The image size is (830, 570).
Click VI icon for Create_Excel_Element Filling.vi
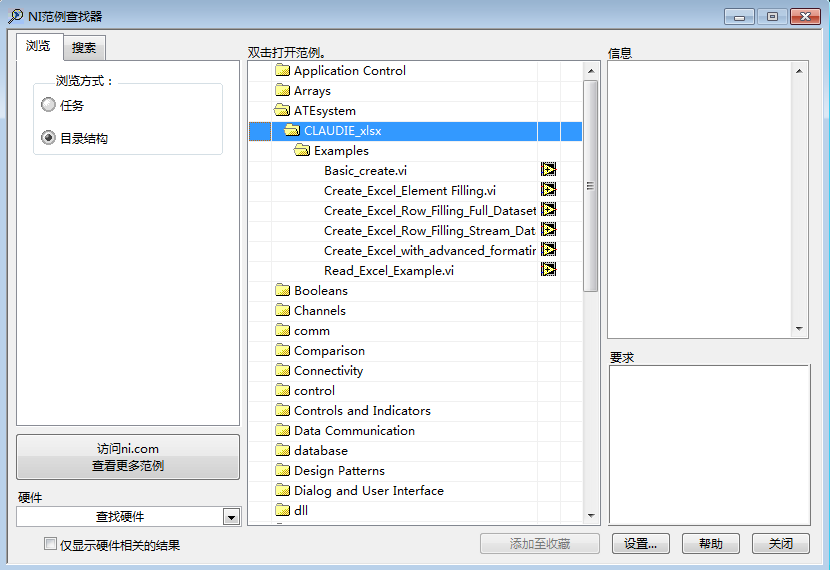point(548,190)
